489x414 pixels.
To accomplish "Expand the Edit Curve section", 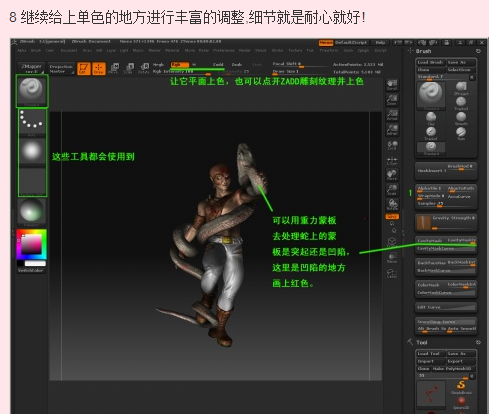I will (446, 307).
